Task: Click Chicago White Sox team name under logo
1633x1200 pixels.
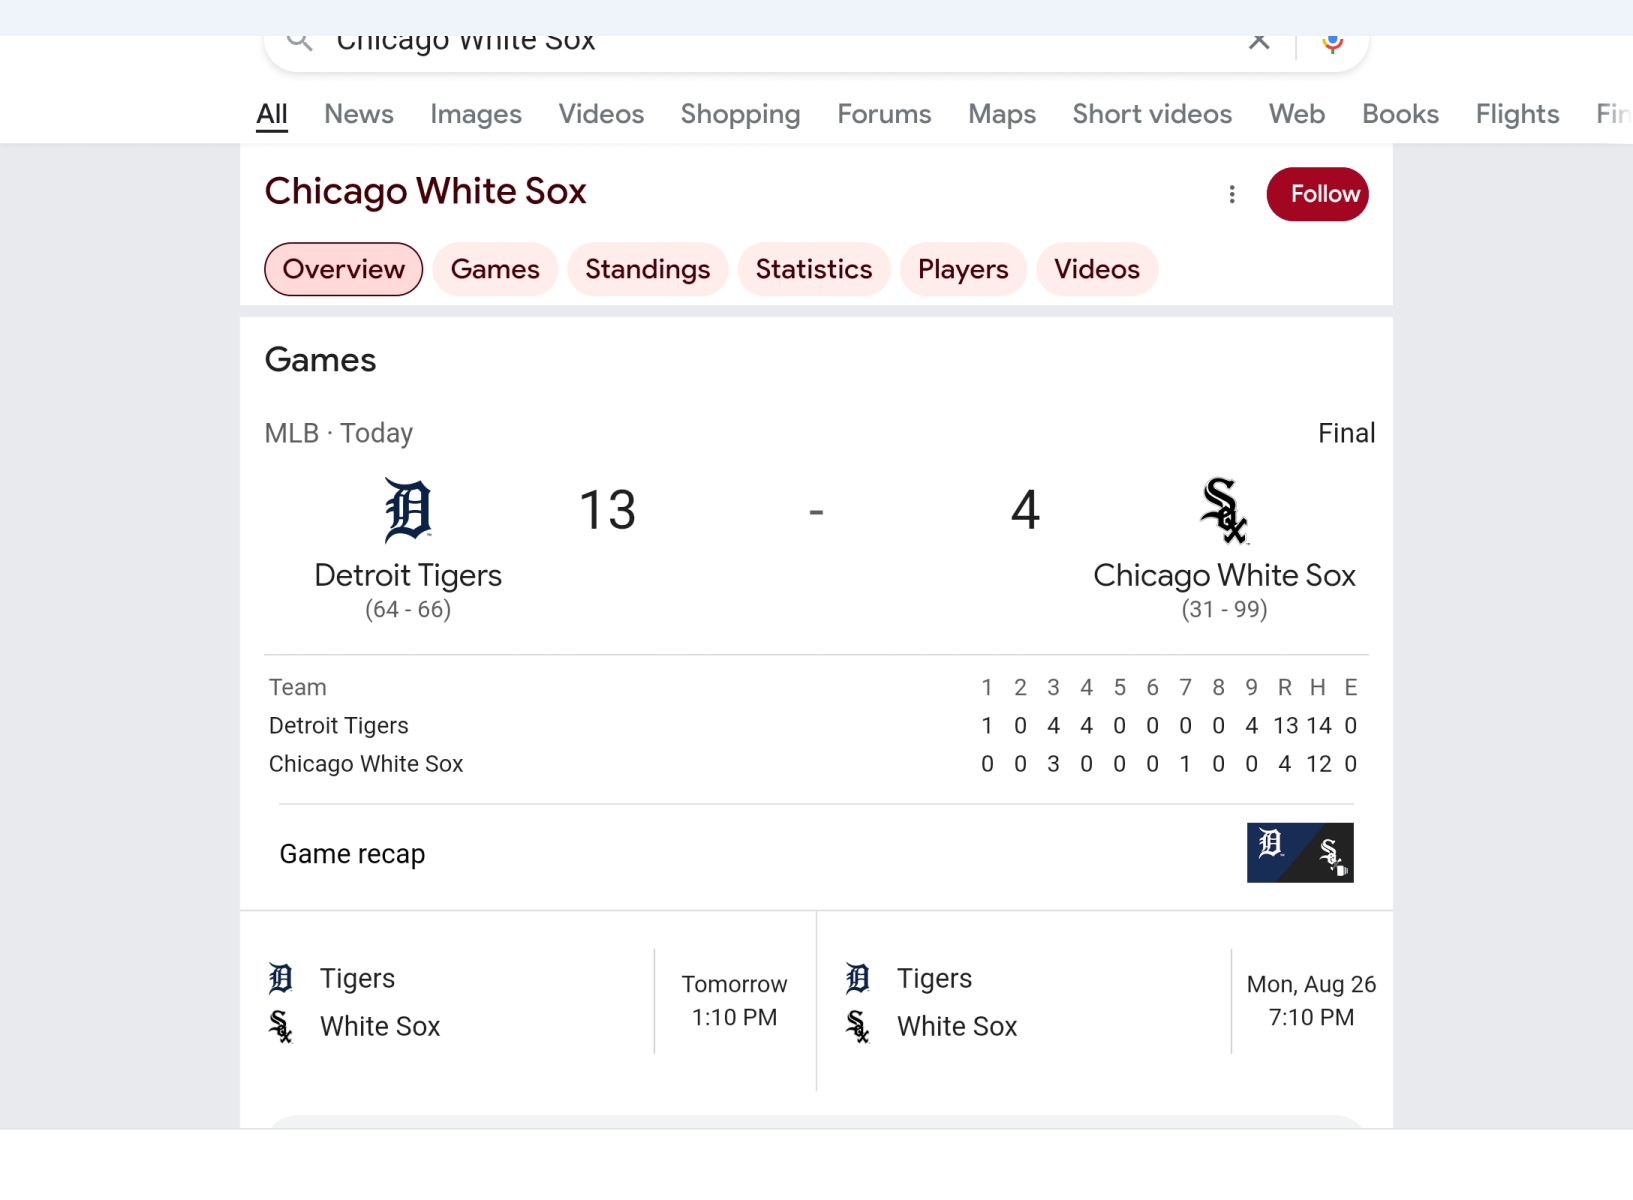Action: [1224, 575]
